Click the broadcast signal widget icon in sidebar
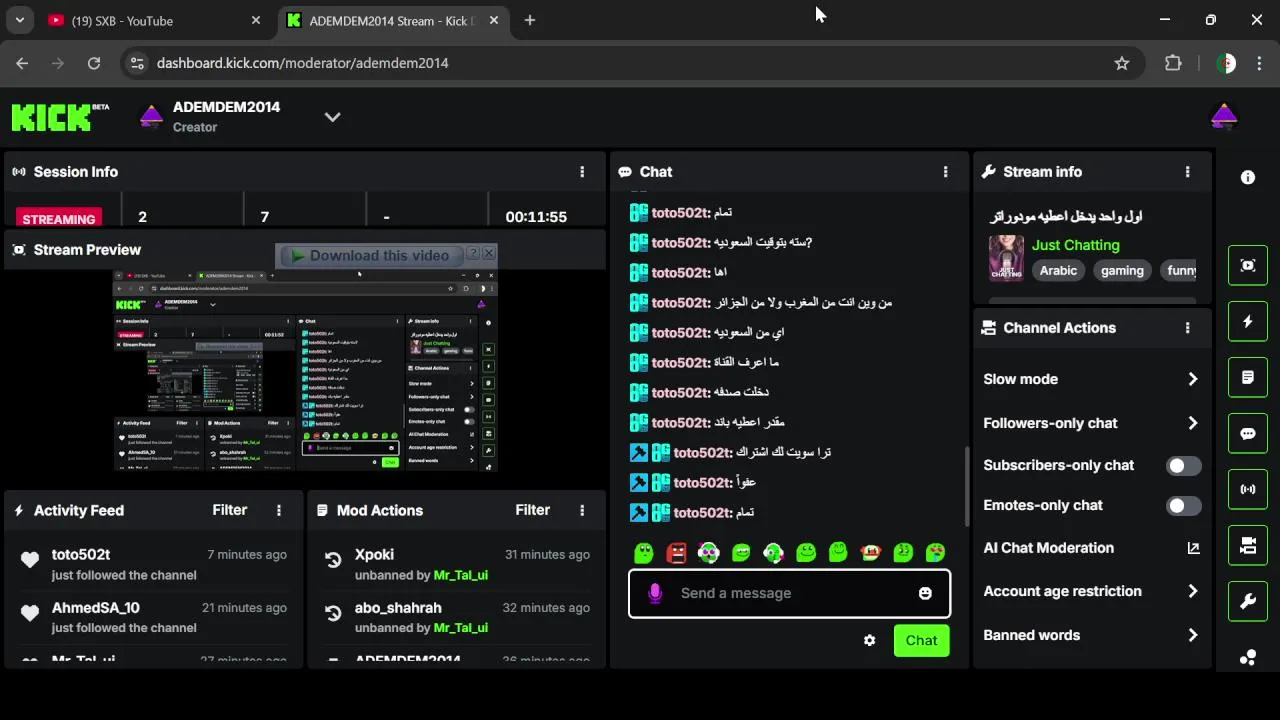Screen dimensions: 1280x720 tap(1247, 489)
